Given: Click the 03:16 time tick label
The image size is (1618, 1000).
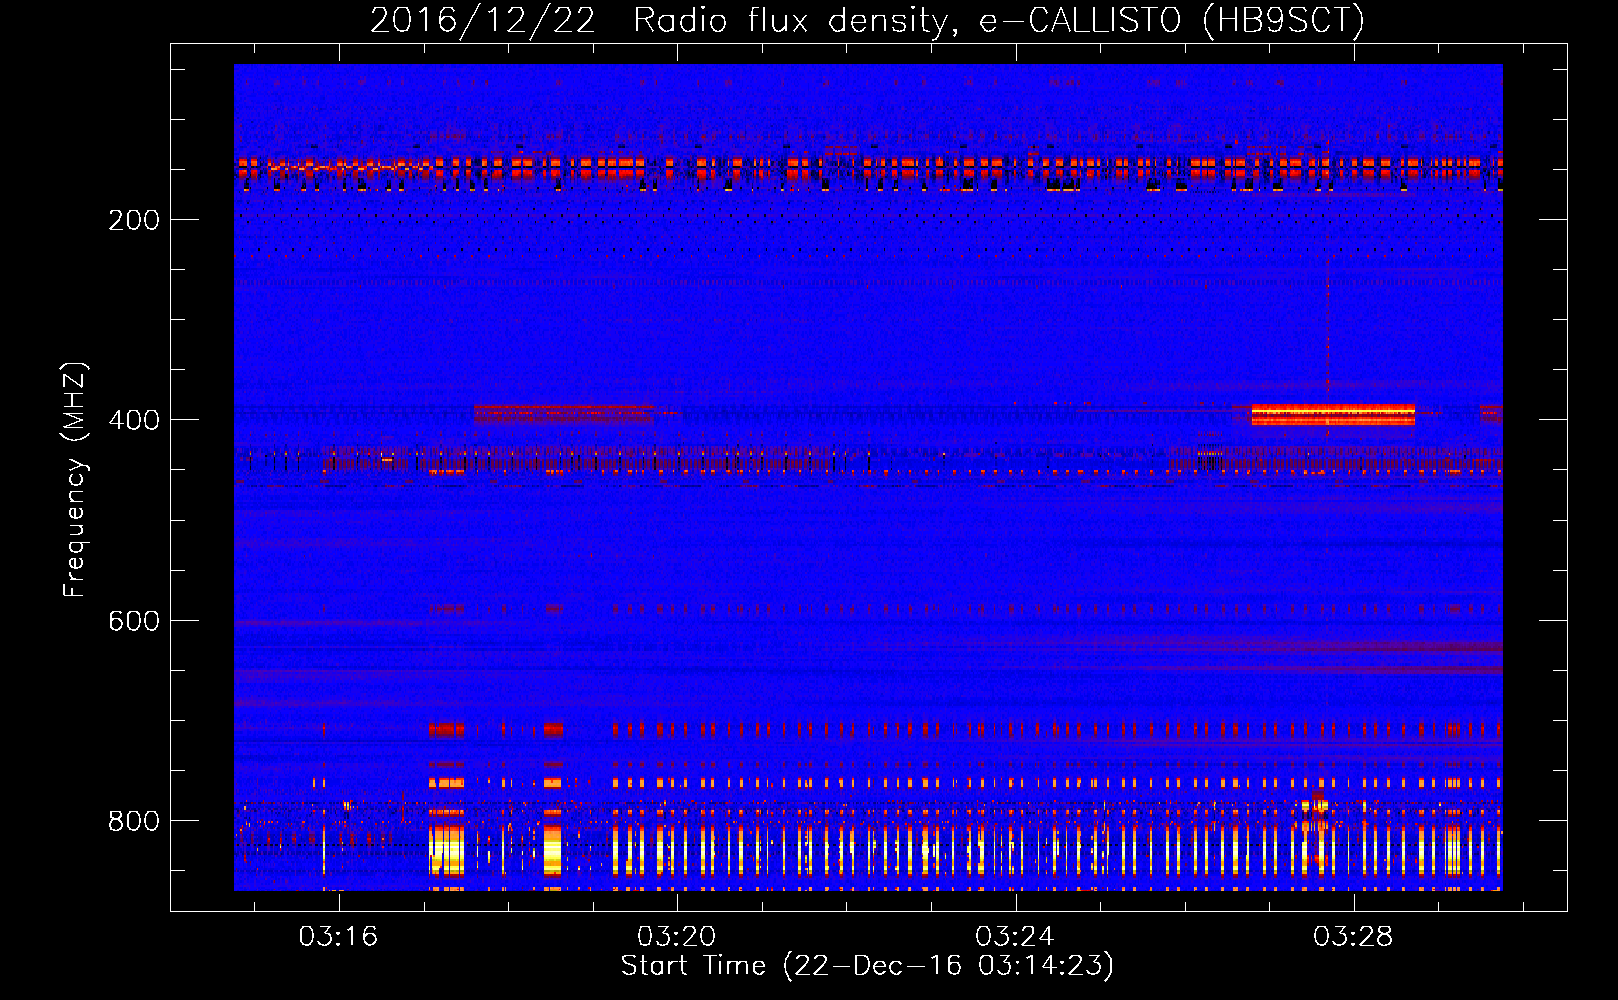Looking at the screenshot, I should (x=339, y=936).
